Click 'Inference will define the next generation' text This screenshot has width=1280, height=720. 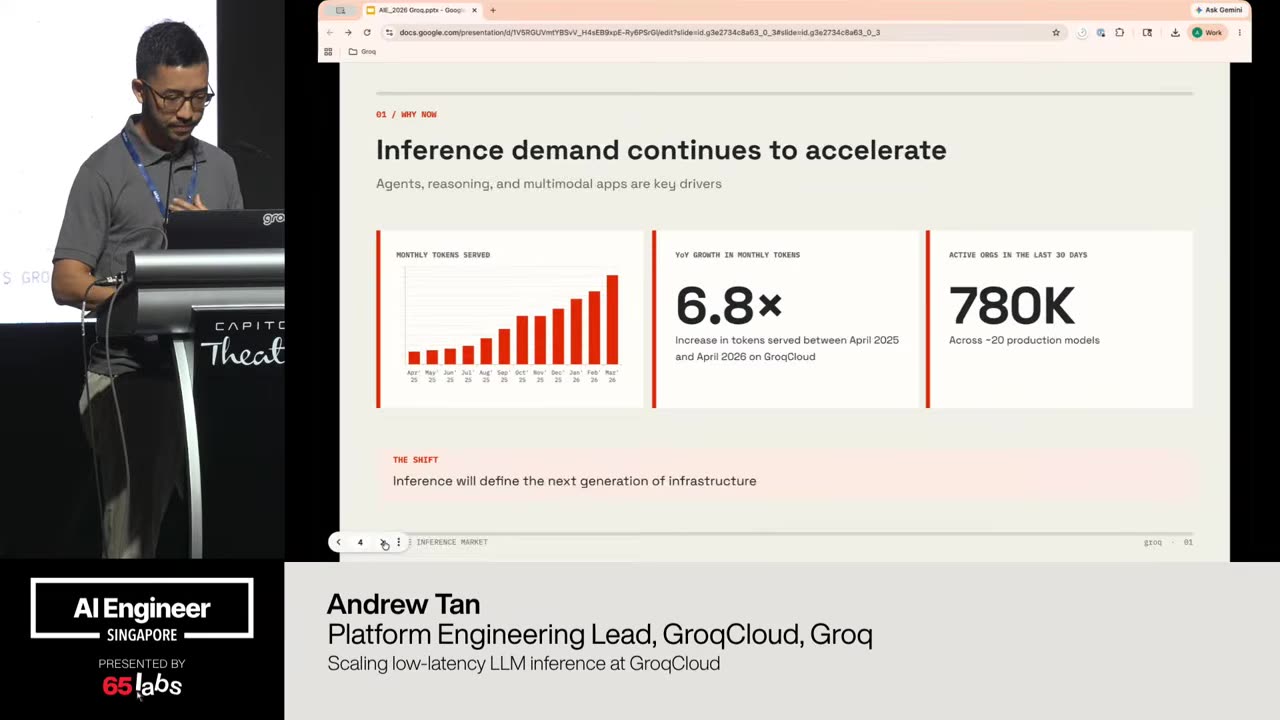[x=574, y=481]
